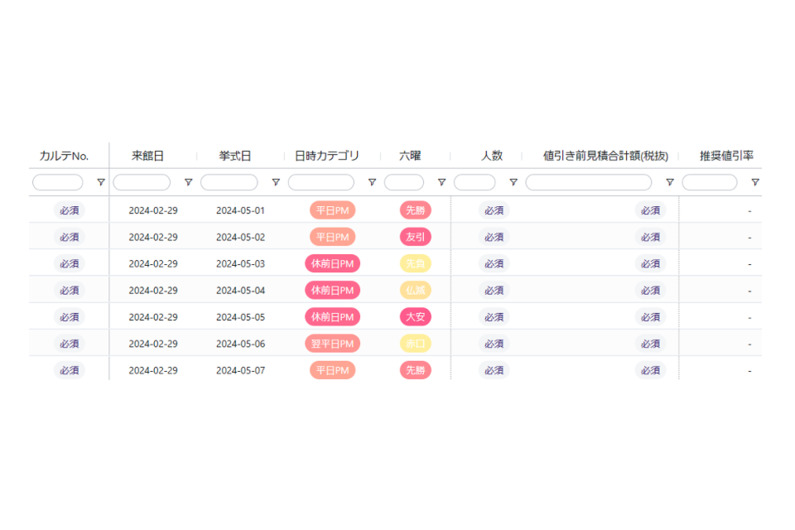Open the 来館日 column filter icon

click(x=188, y=183)
